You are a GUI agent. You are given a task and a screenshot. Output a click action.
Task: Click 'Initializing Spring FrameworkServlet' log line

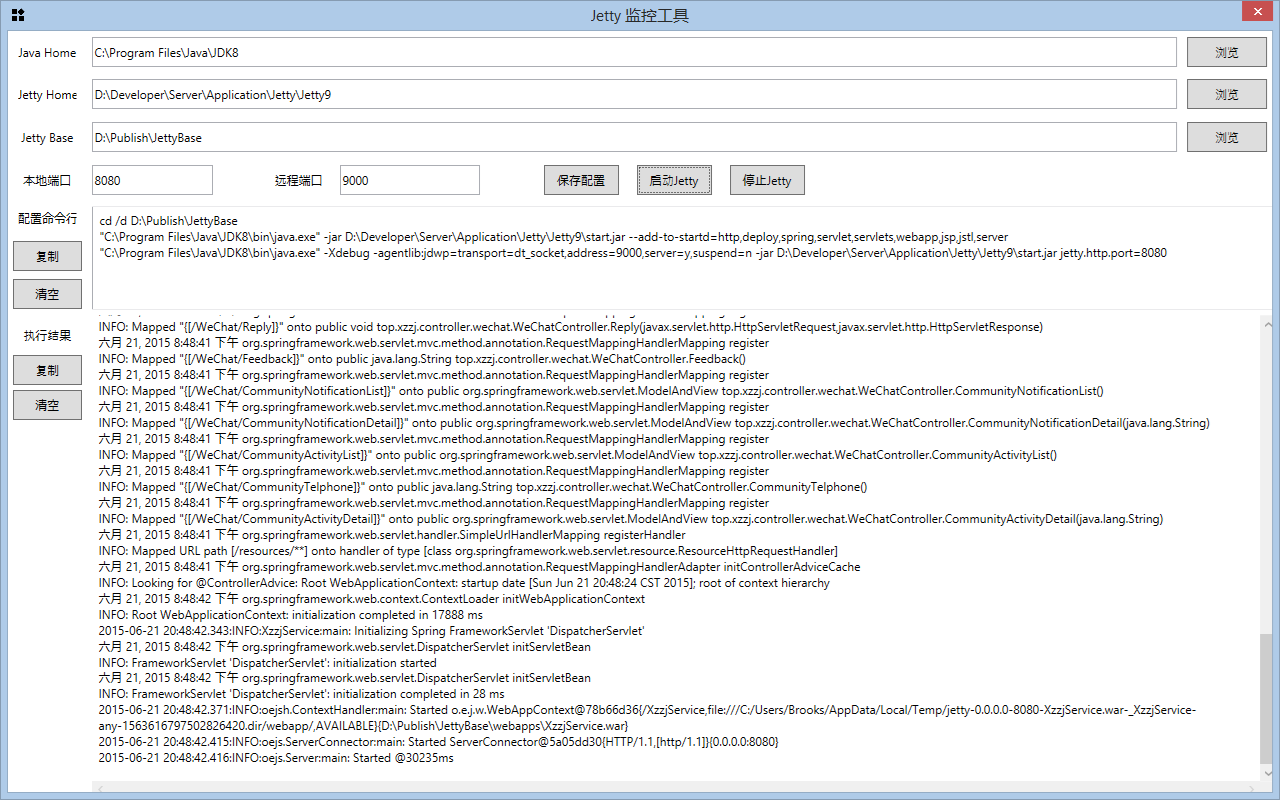(371, 631)
